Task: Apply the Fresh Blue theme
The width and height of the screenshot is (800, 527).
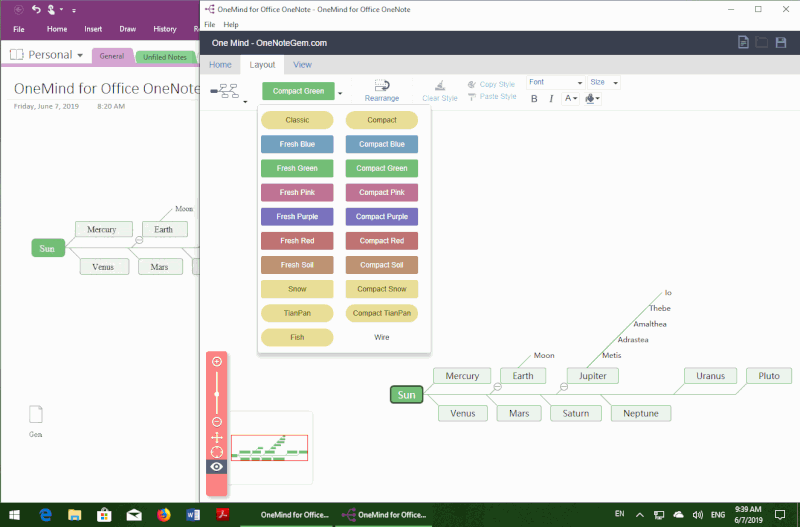Action: [297, 144]
